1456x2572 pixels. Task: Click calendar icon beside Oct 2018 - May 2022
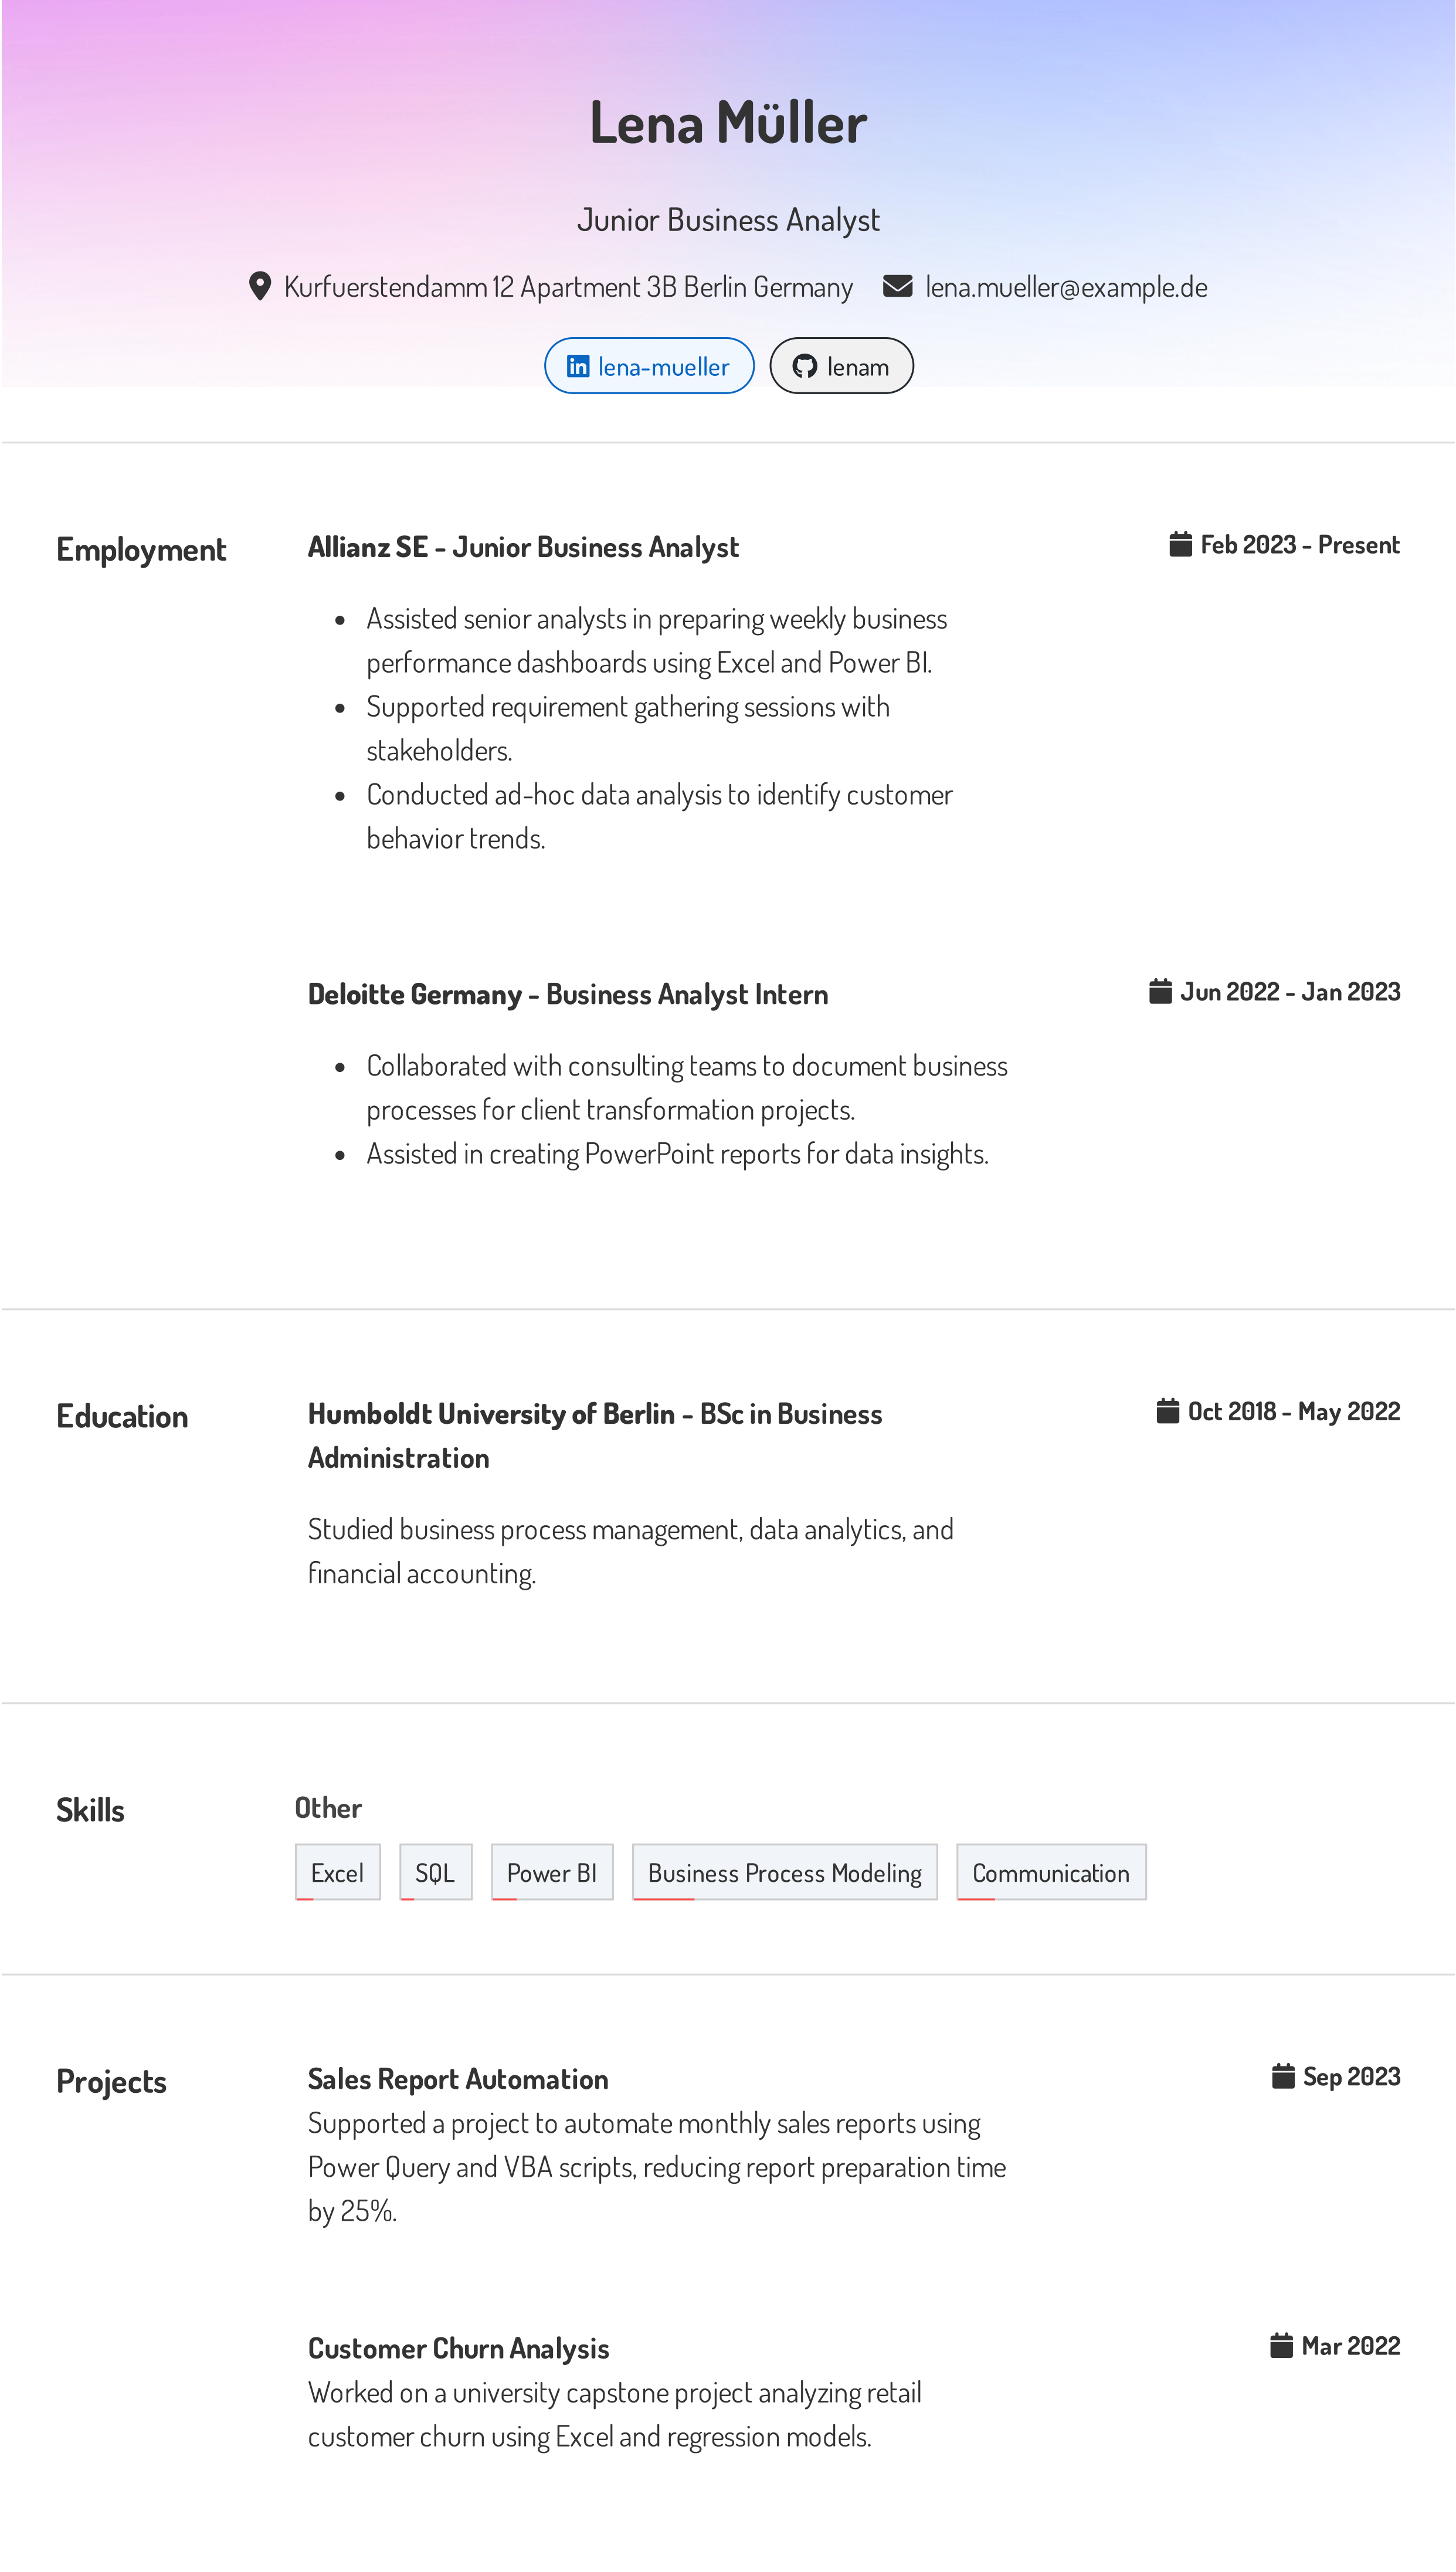(x=1167, y=1411)
